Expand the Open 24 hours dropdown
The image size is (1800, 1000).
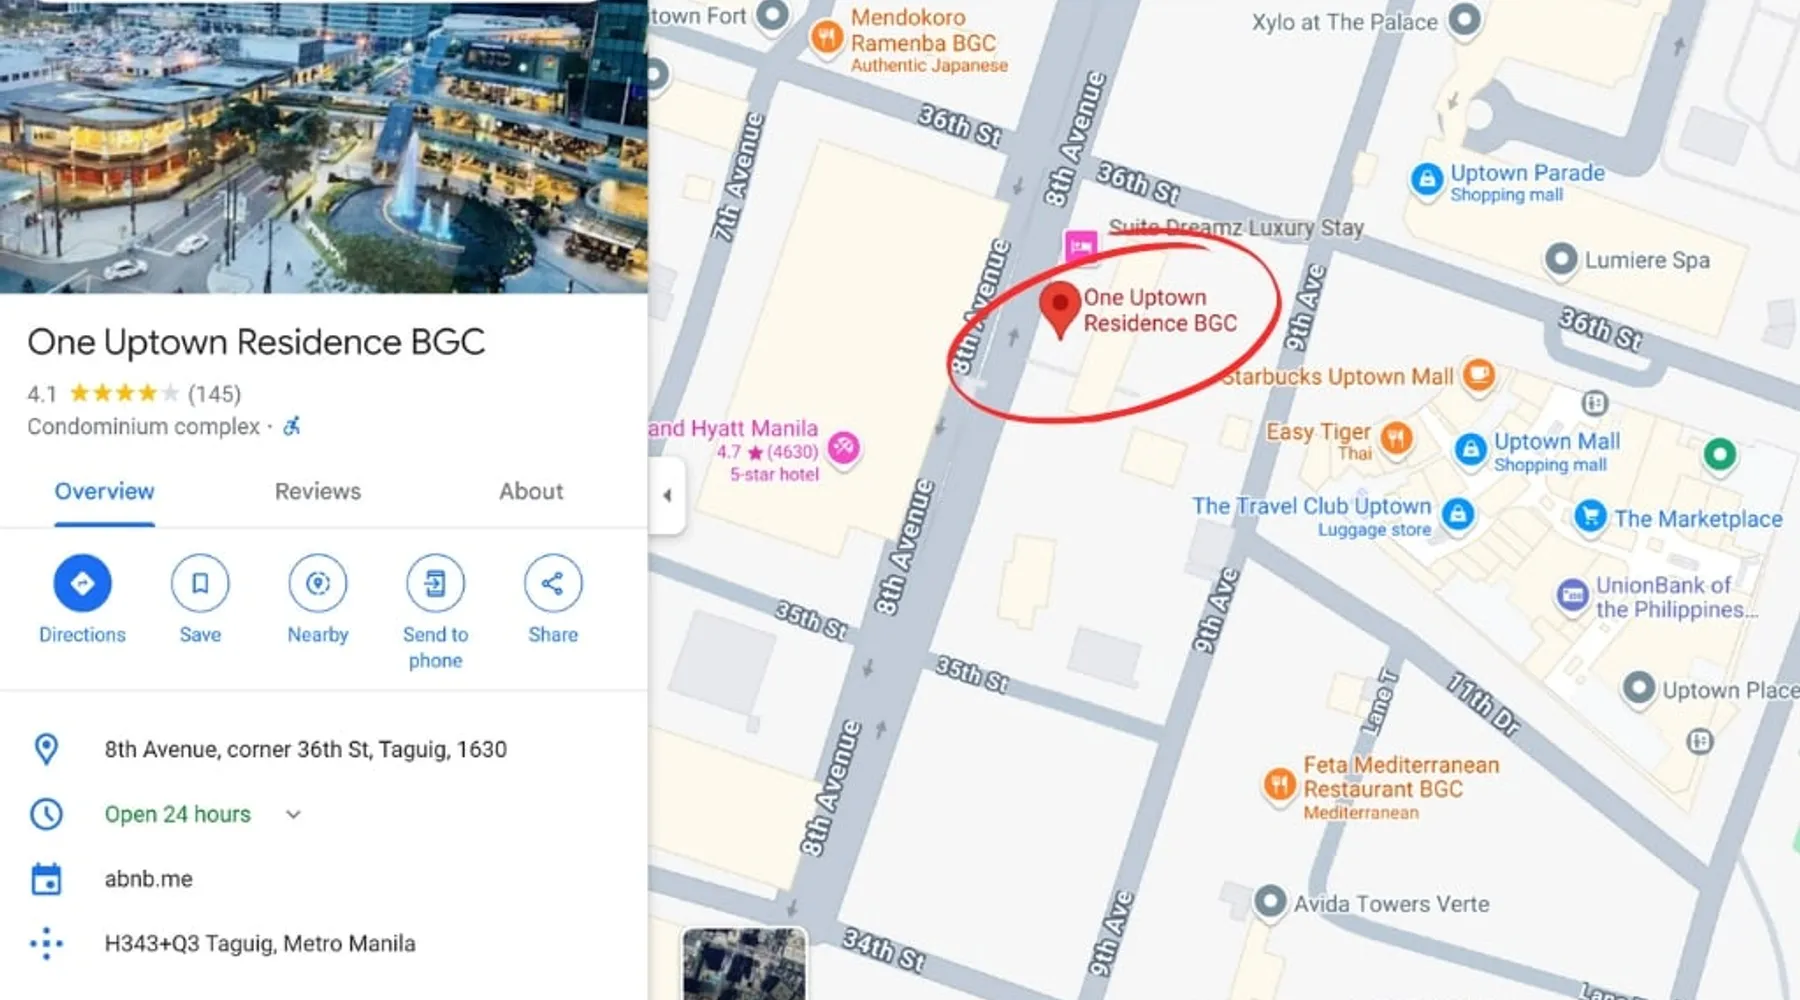tap(293, 814)
